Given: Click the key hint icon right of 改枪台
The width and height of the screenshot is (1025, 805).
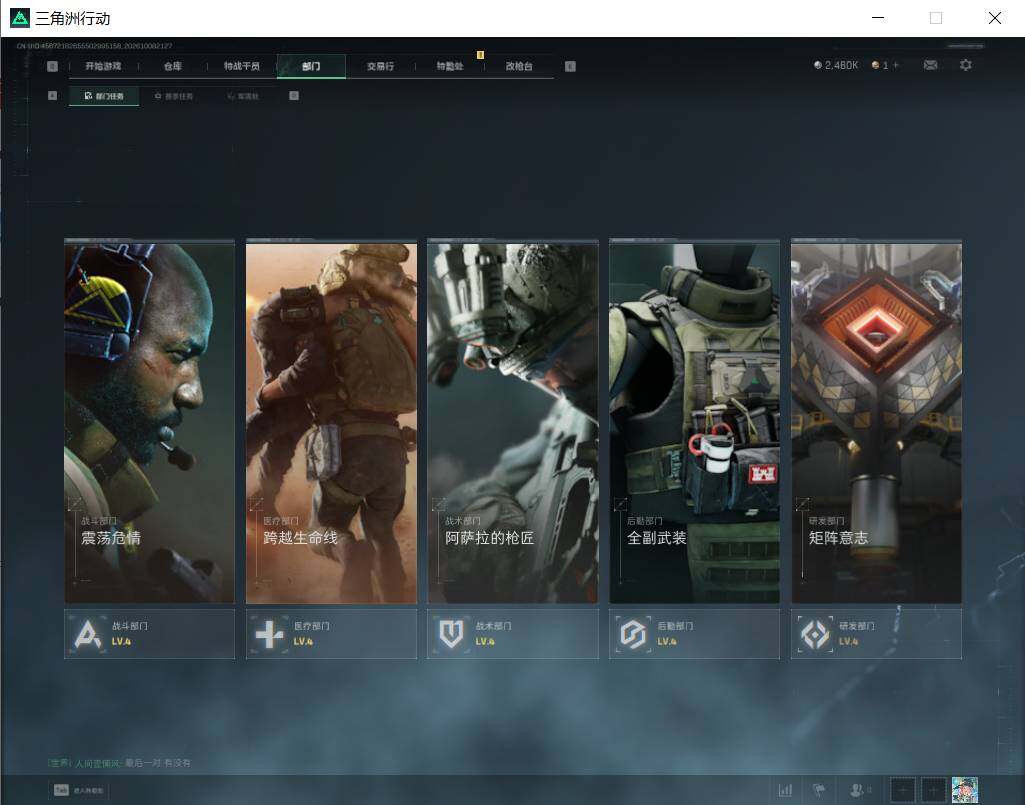Looking at the screenshot, I should 570,66.
